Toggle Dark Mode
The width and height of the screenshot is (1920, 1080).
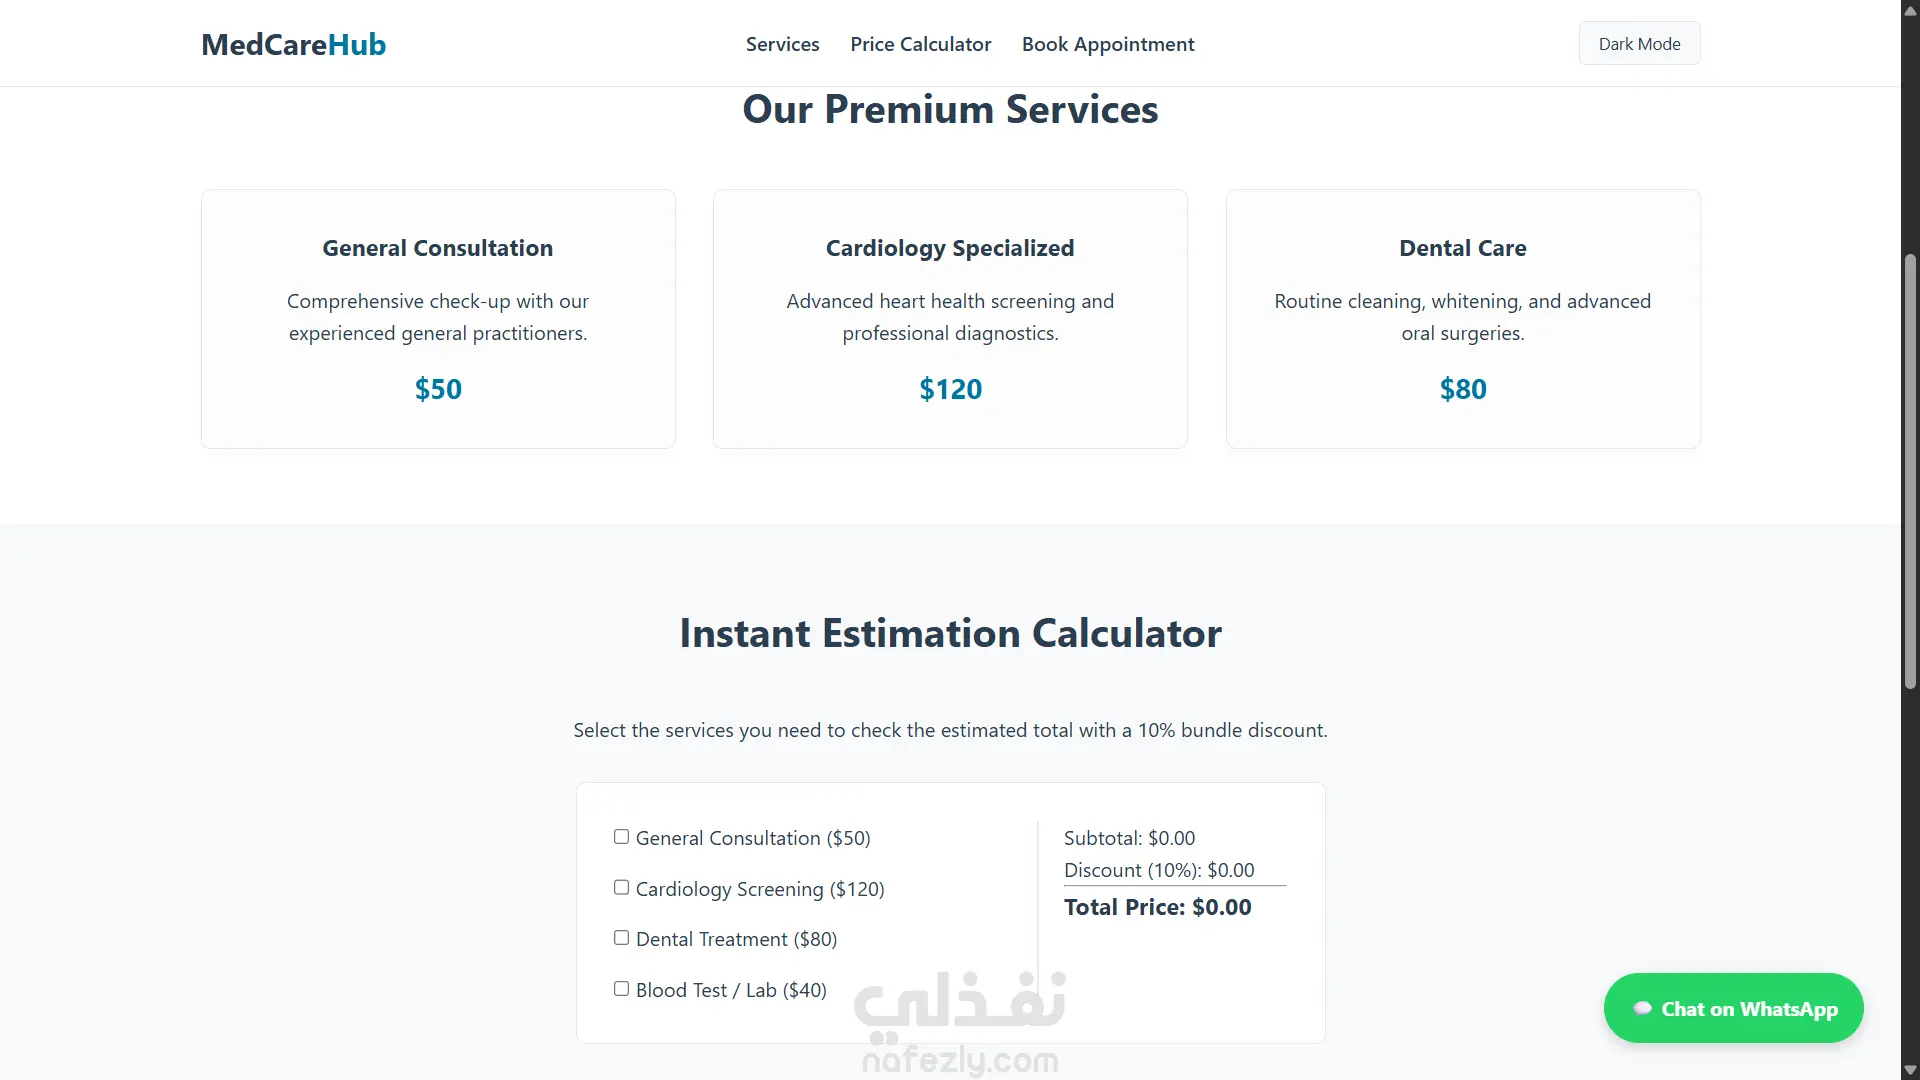point(1639,44)
